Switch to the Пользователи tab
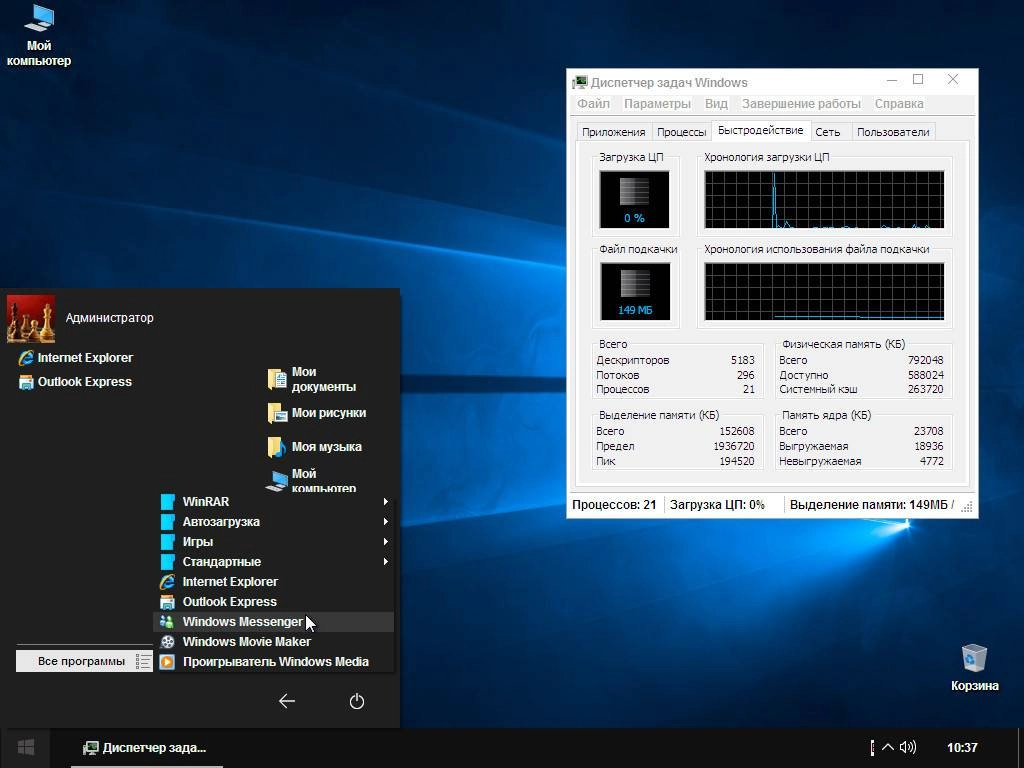The image size is (1024, 768). tap(893, 132)
